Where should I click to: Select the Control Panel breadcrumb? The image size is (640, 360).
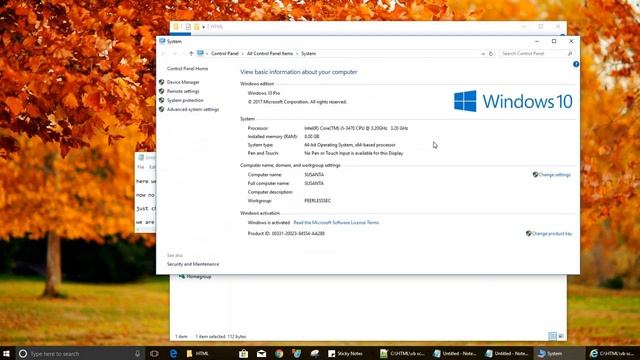pos(224,53)
